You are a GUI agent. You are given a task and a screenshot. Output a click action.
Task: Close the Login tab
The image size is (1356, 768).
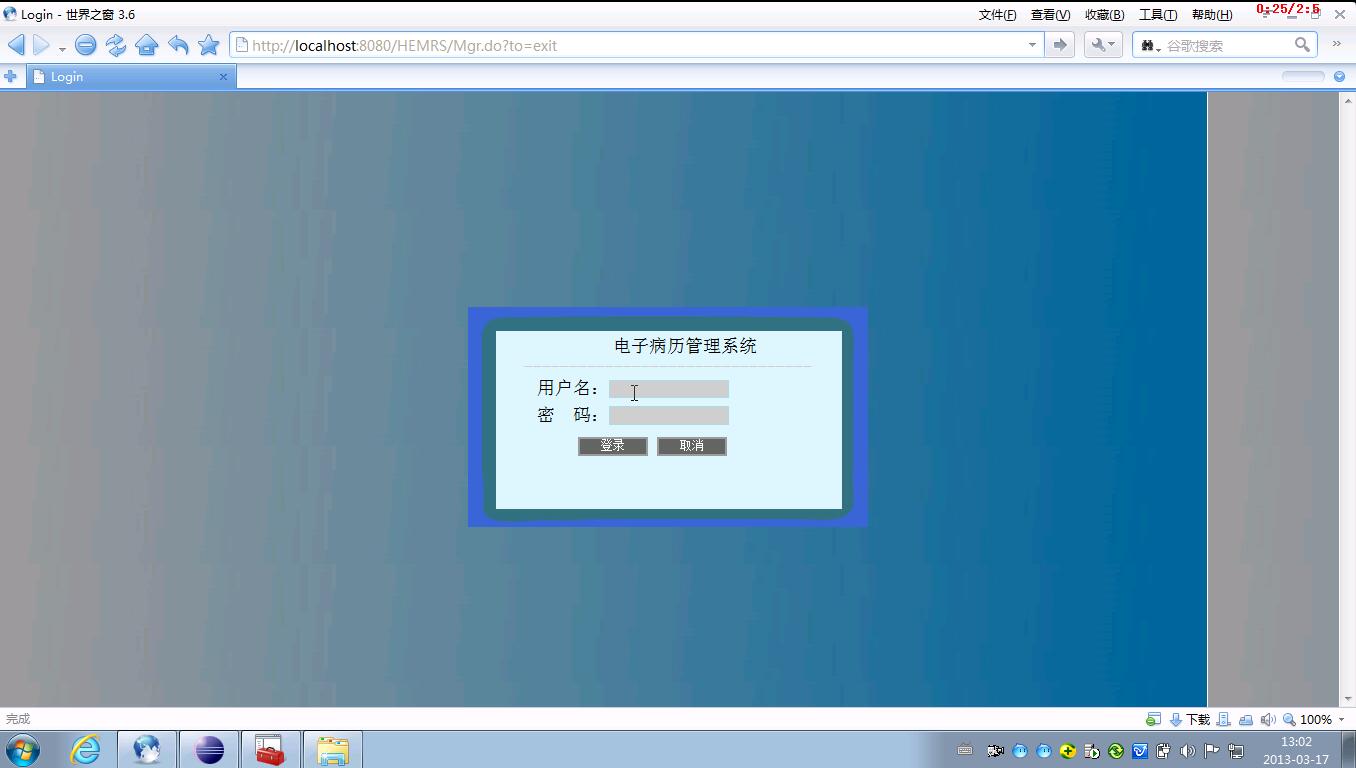(223, 76)
